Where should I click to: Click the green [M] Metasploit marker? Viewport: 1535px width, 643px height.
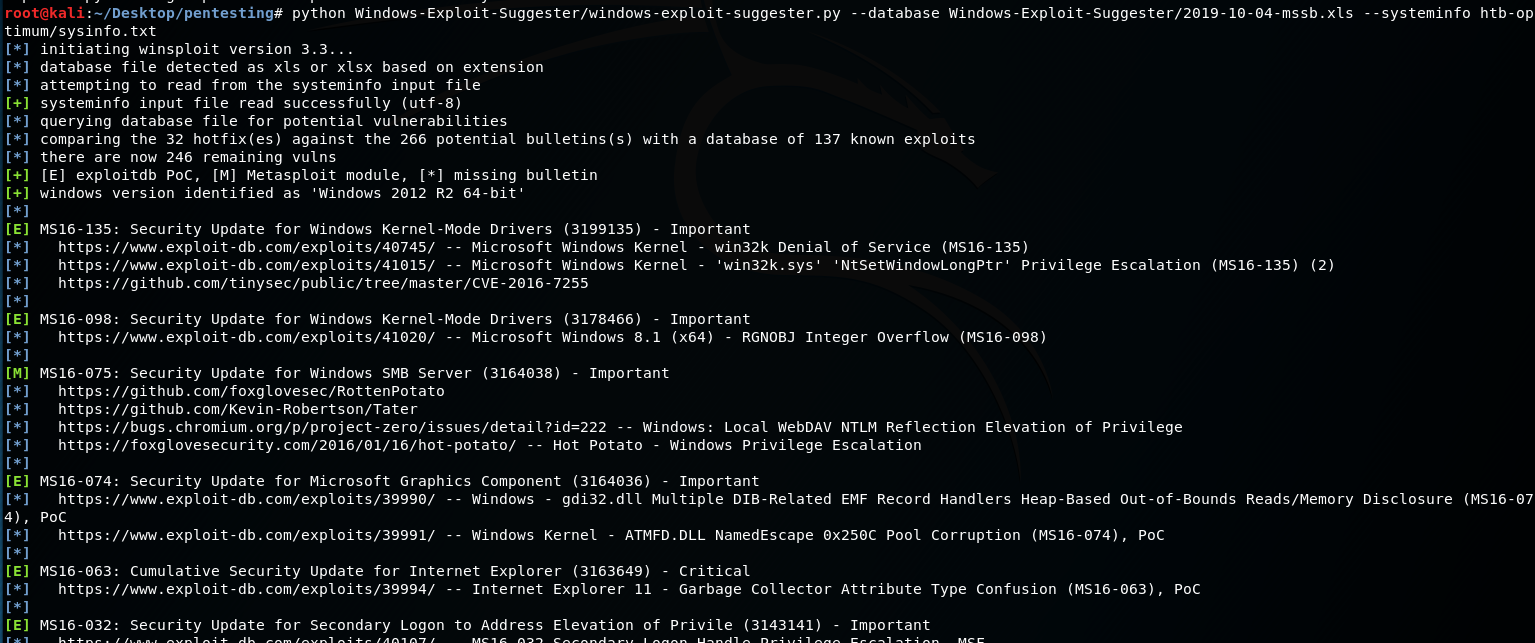pos(17,373)
